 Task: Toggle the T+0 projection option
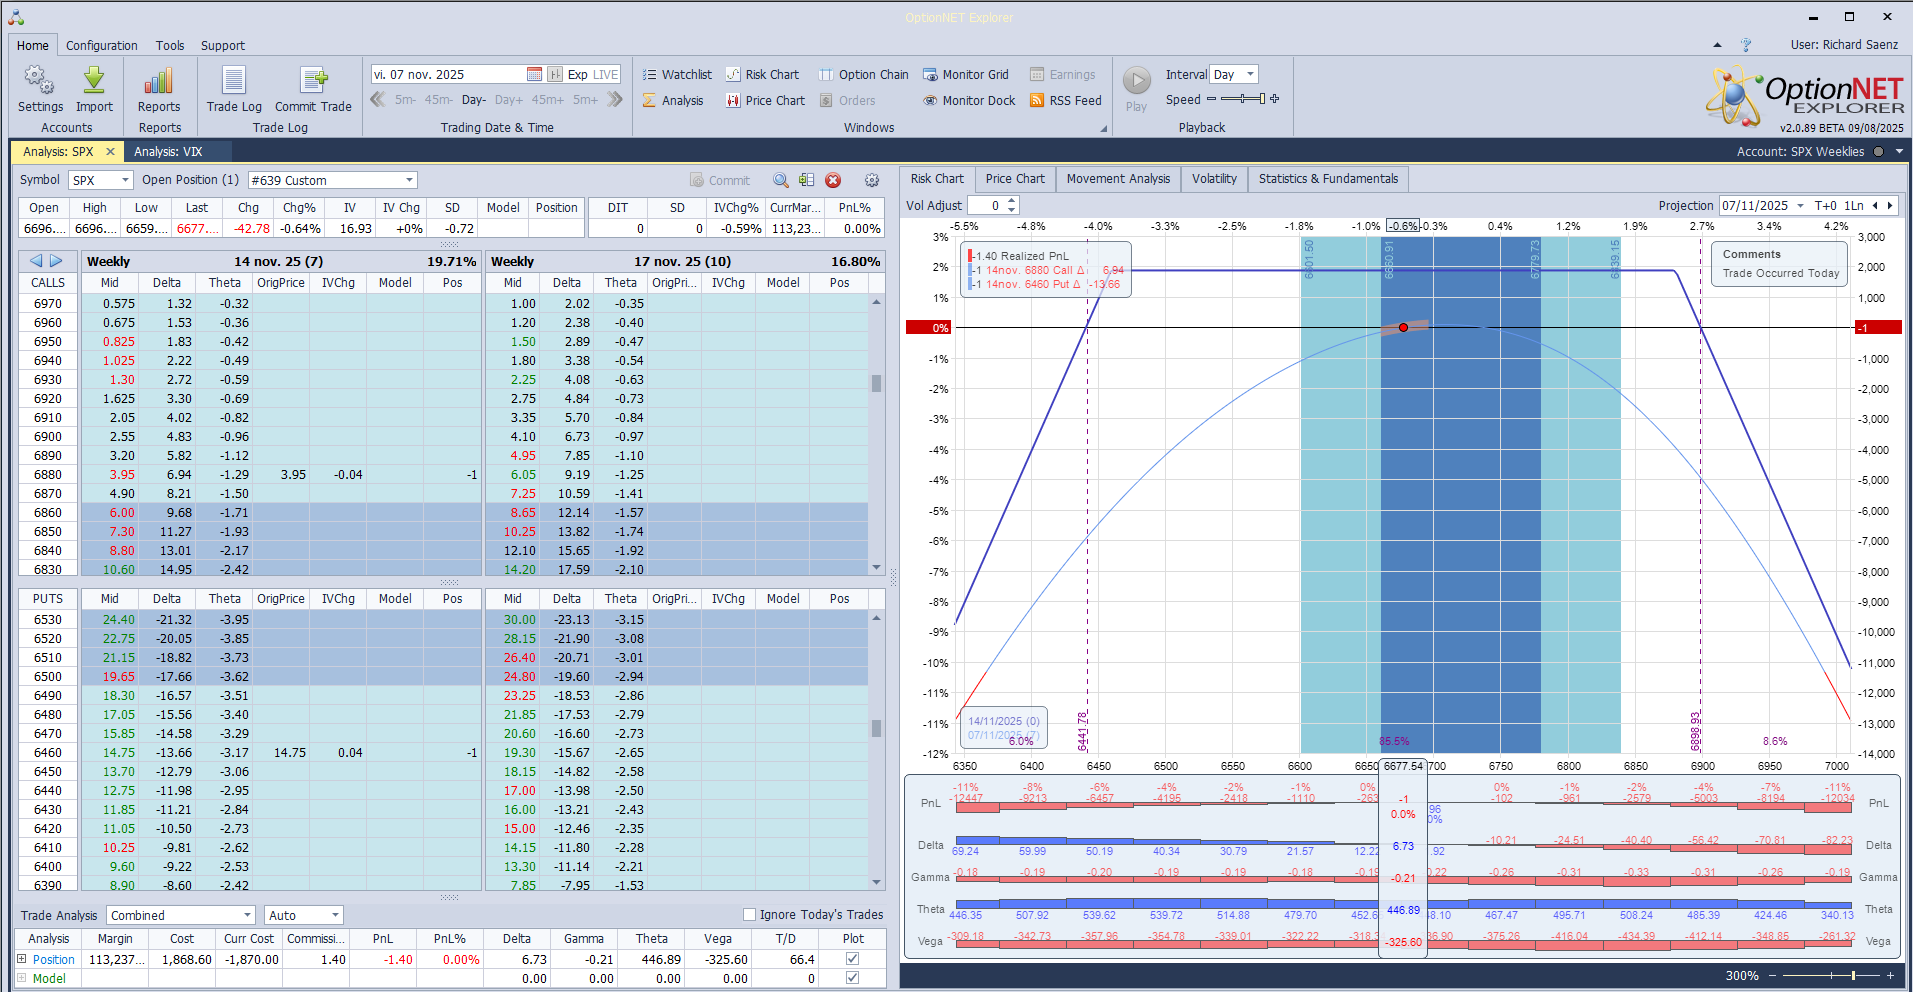coord(1826,206)
